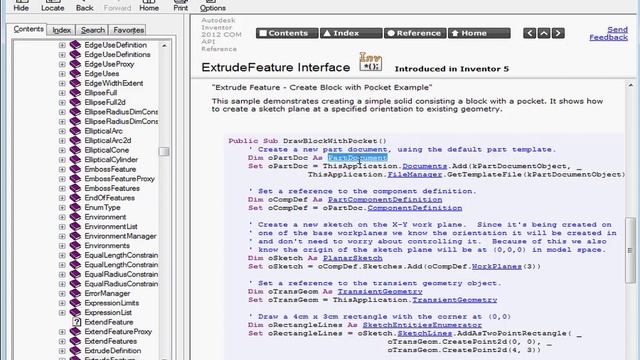640x360 pixels.
Task: Click the Hide toolbar button
Action: click(21, 6)
